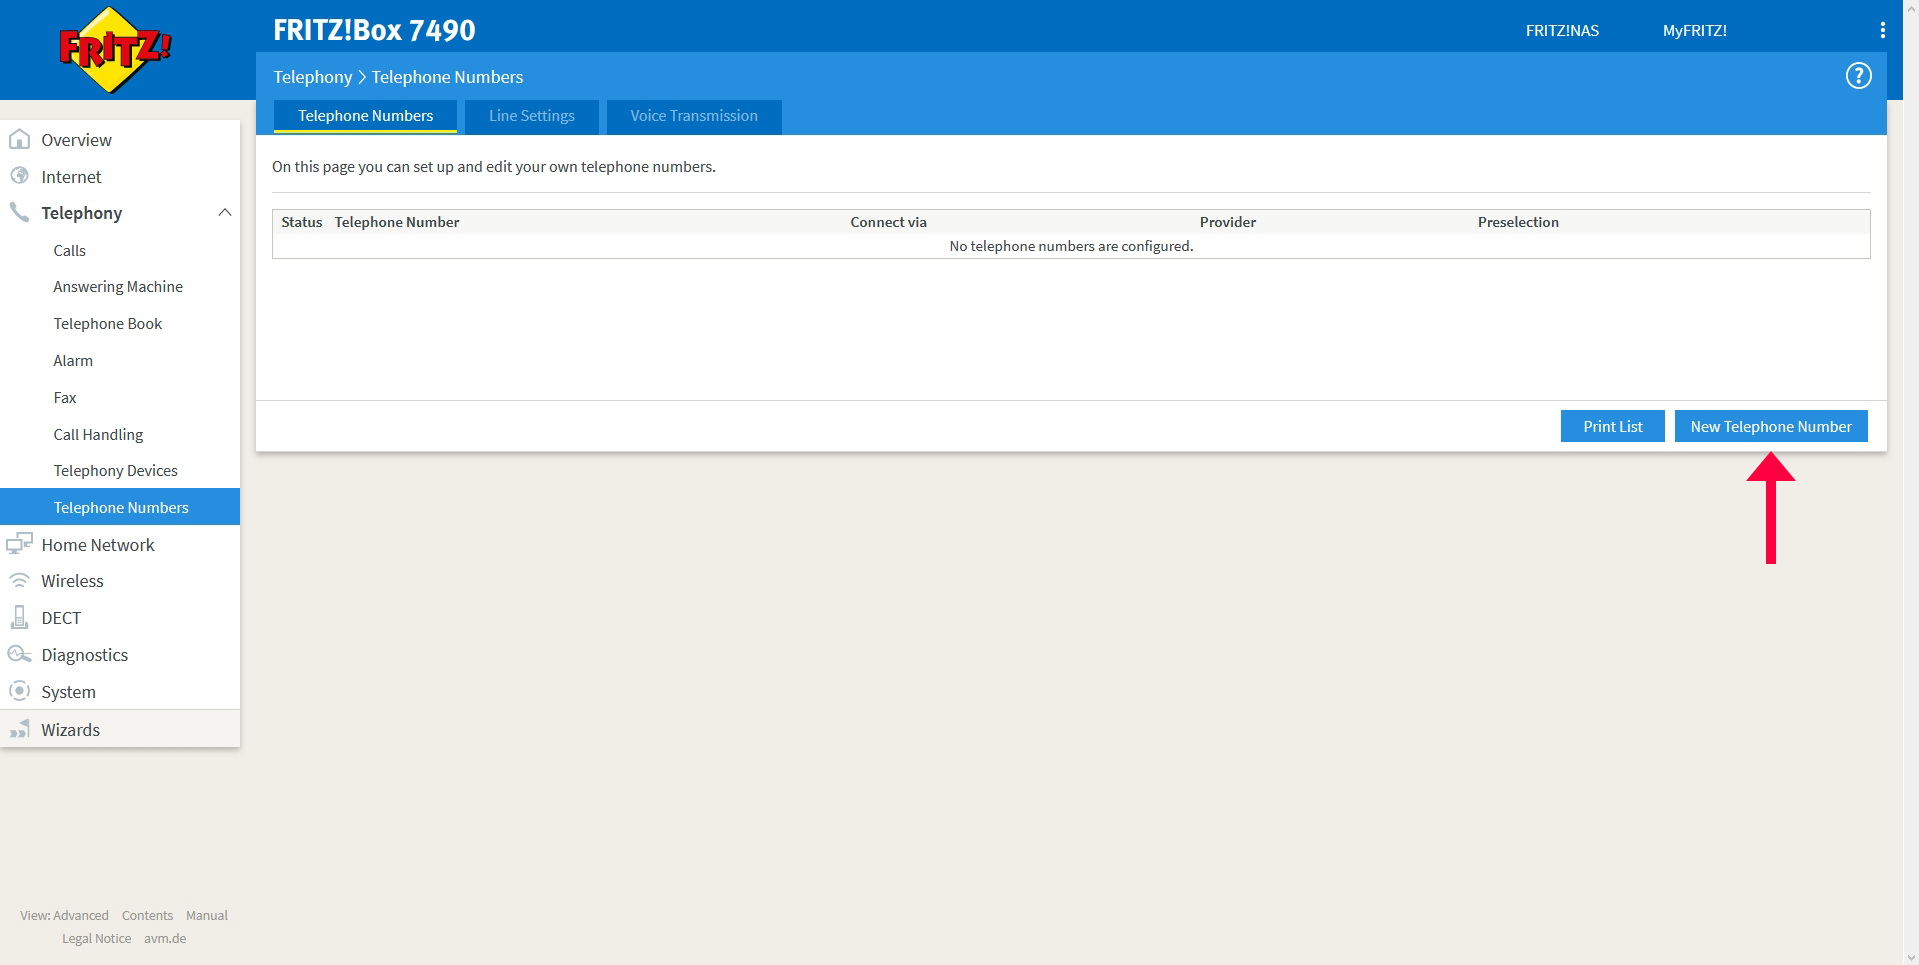
Task: Open MyFRITZ! link in header
Action: click(x=1694, y=31)
